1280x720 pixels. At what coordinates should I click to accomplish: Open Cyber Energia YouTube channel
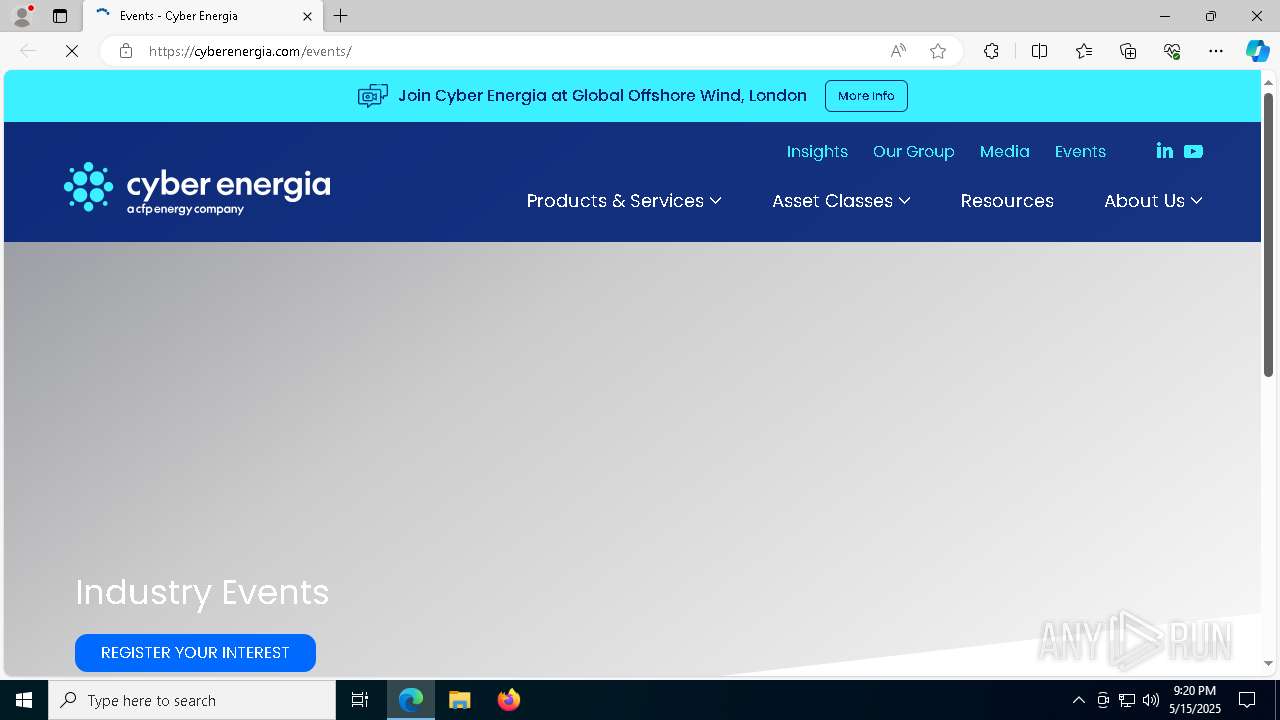[1193, 151]
